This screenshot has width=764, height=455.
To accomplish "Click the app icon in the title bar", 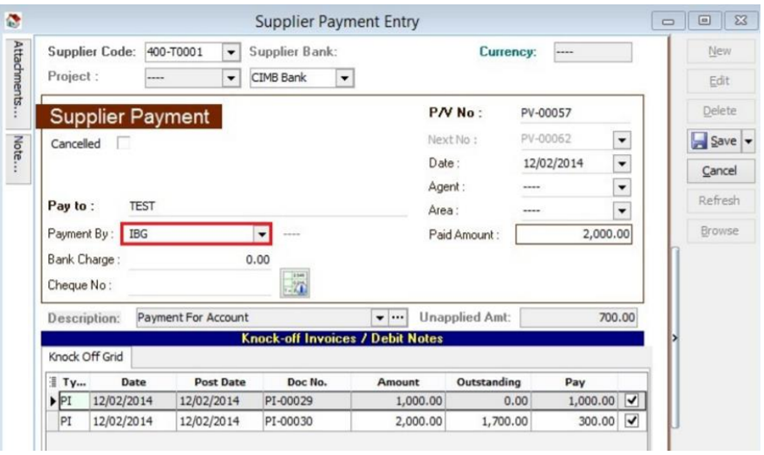I will (15, 20).
